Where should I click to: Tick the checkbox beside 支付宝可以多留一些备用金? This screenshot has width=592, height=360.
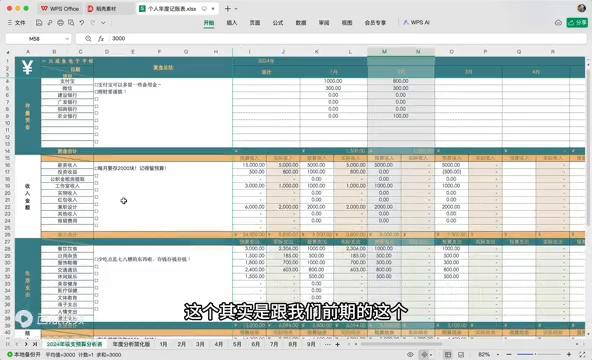[x=96, y=85]
